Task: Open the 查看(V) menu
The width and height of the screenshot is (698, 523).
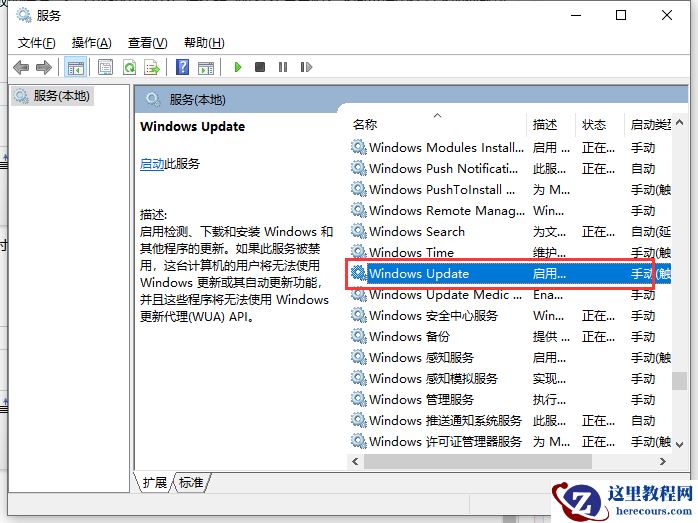Action: [147, 43]
